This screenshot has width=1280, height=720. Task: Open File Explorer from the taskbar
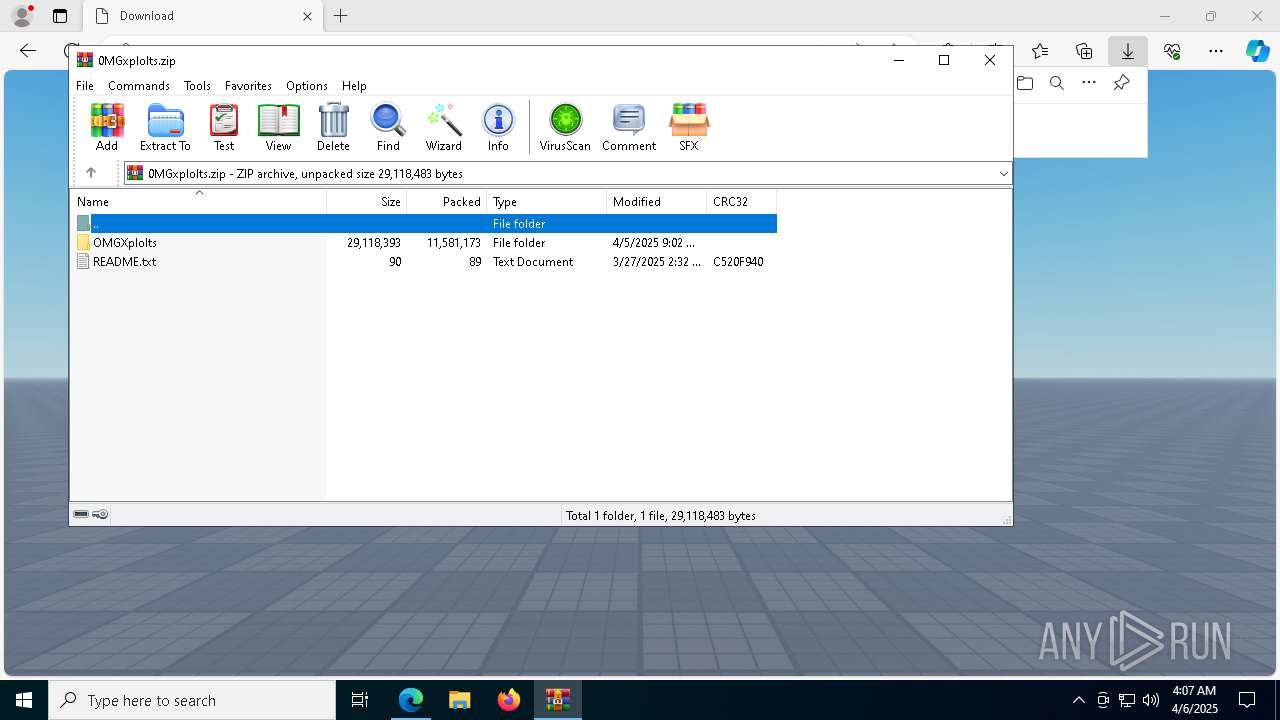pos(459,700)
